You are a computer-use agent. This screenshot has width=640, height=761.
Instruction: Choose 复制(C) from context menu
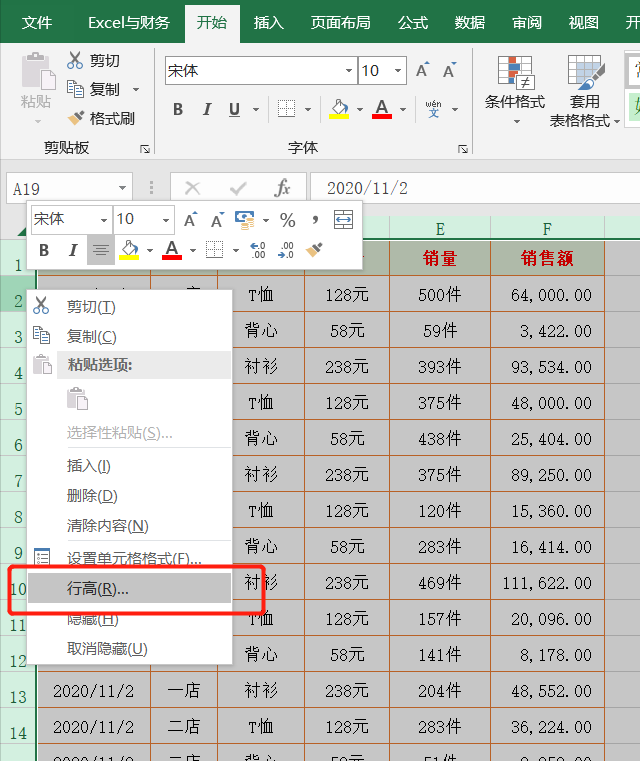coord(130,336)
